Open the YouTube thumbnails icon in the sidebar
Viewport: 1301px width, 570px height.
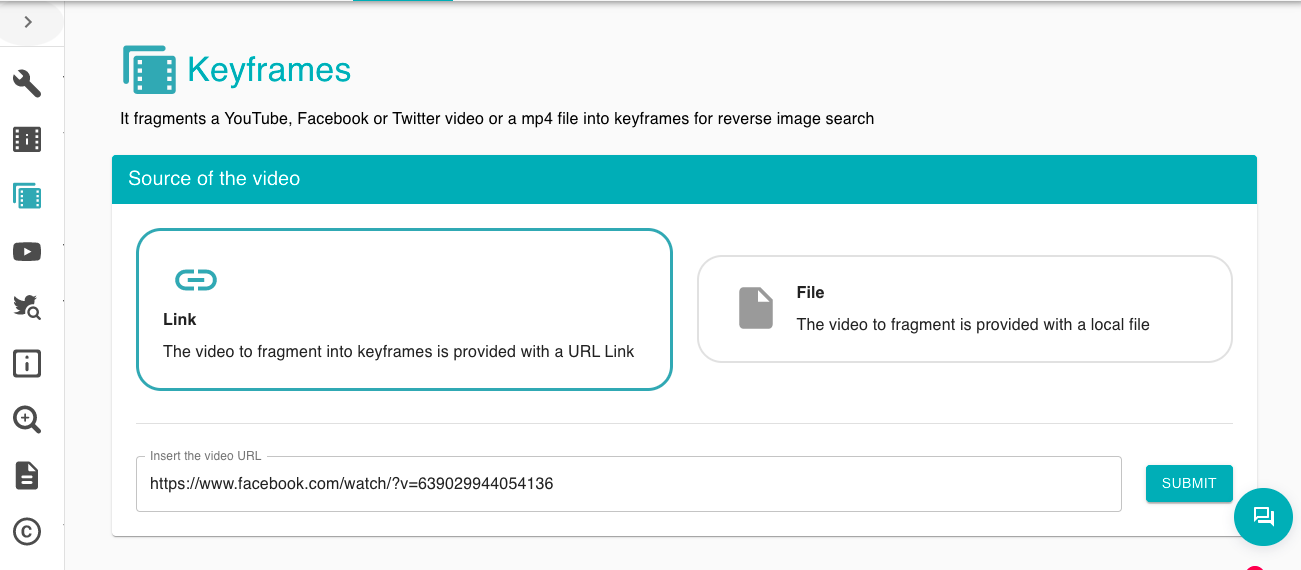click(x=27, y=252)
